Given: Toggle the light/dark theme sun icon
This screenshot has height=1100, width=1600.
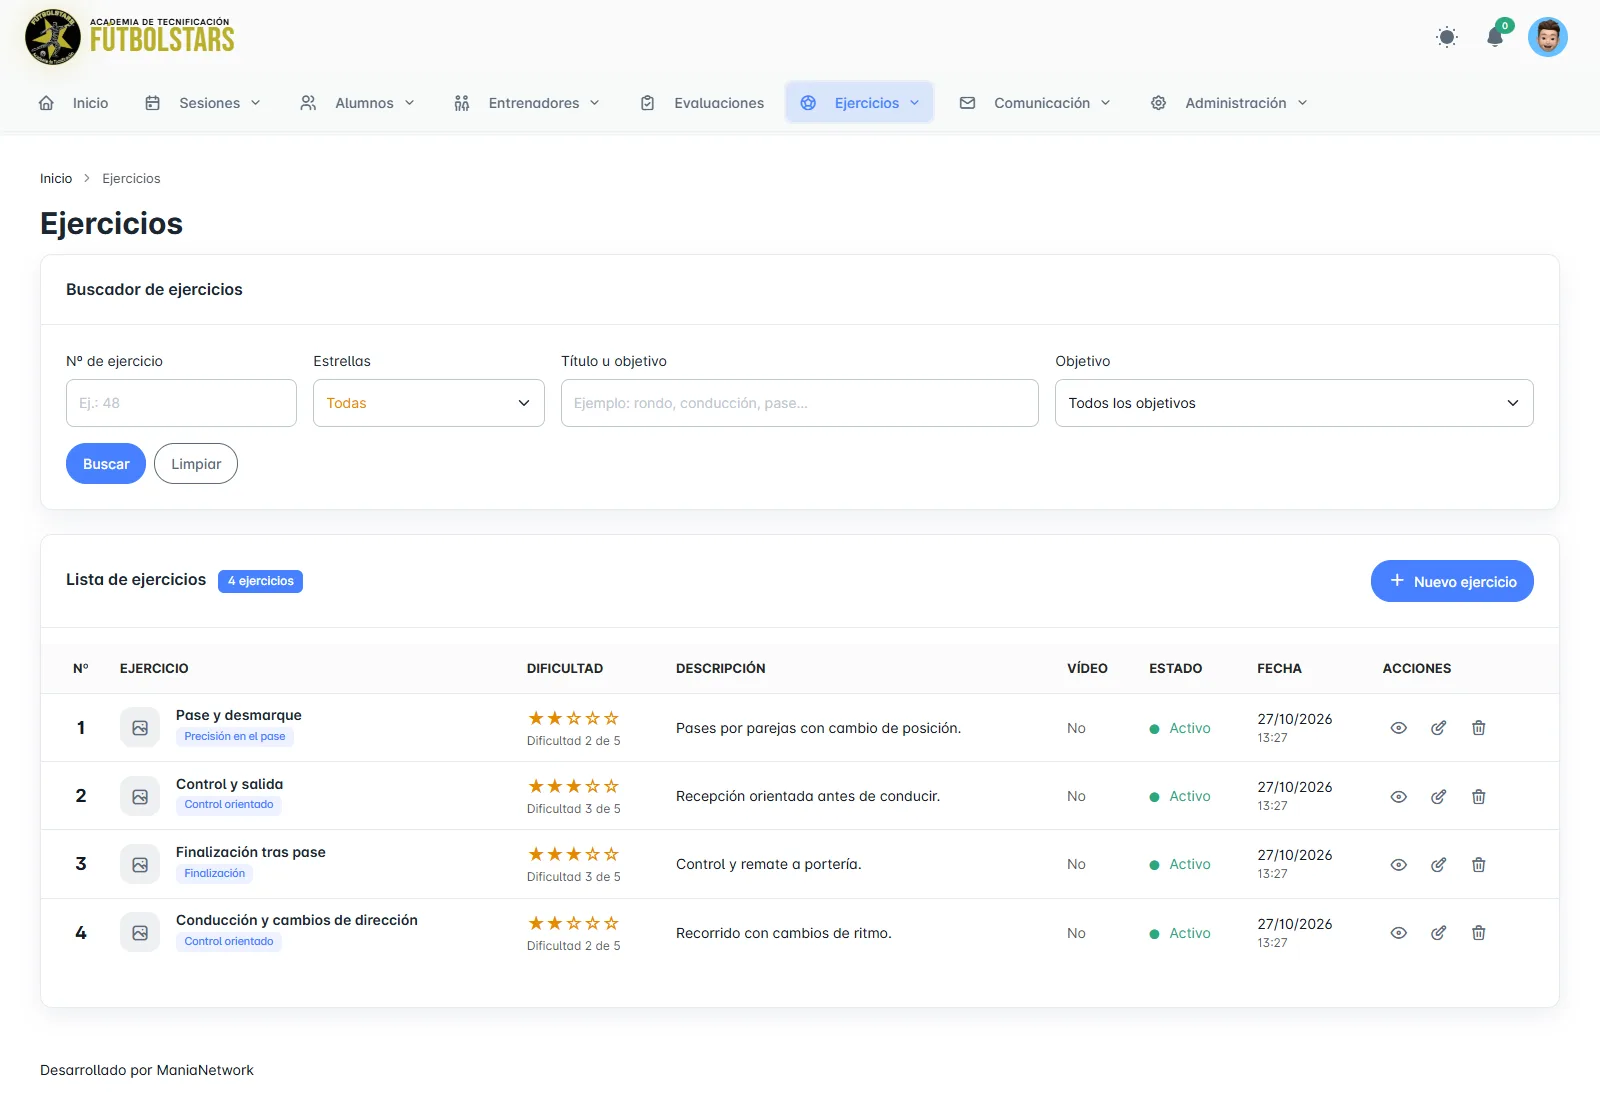Looking at the screenshot, I should coord(1446,38).
